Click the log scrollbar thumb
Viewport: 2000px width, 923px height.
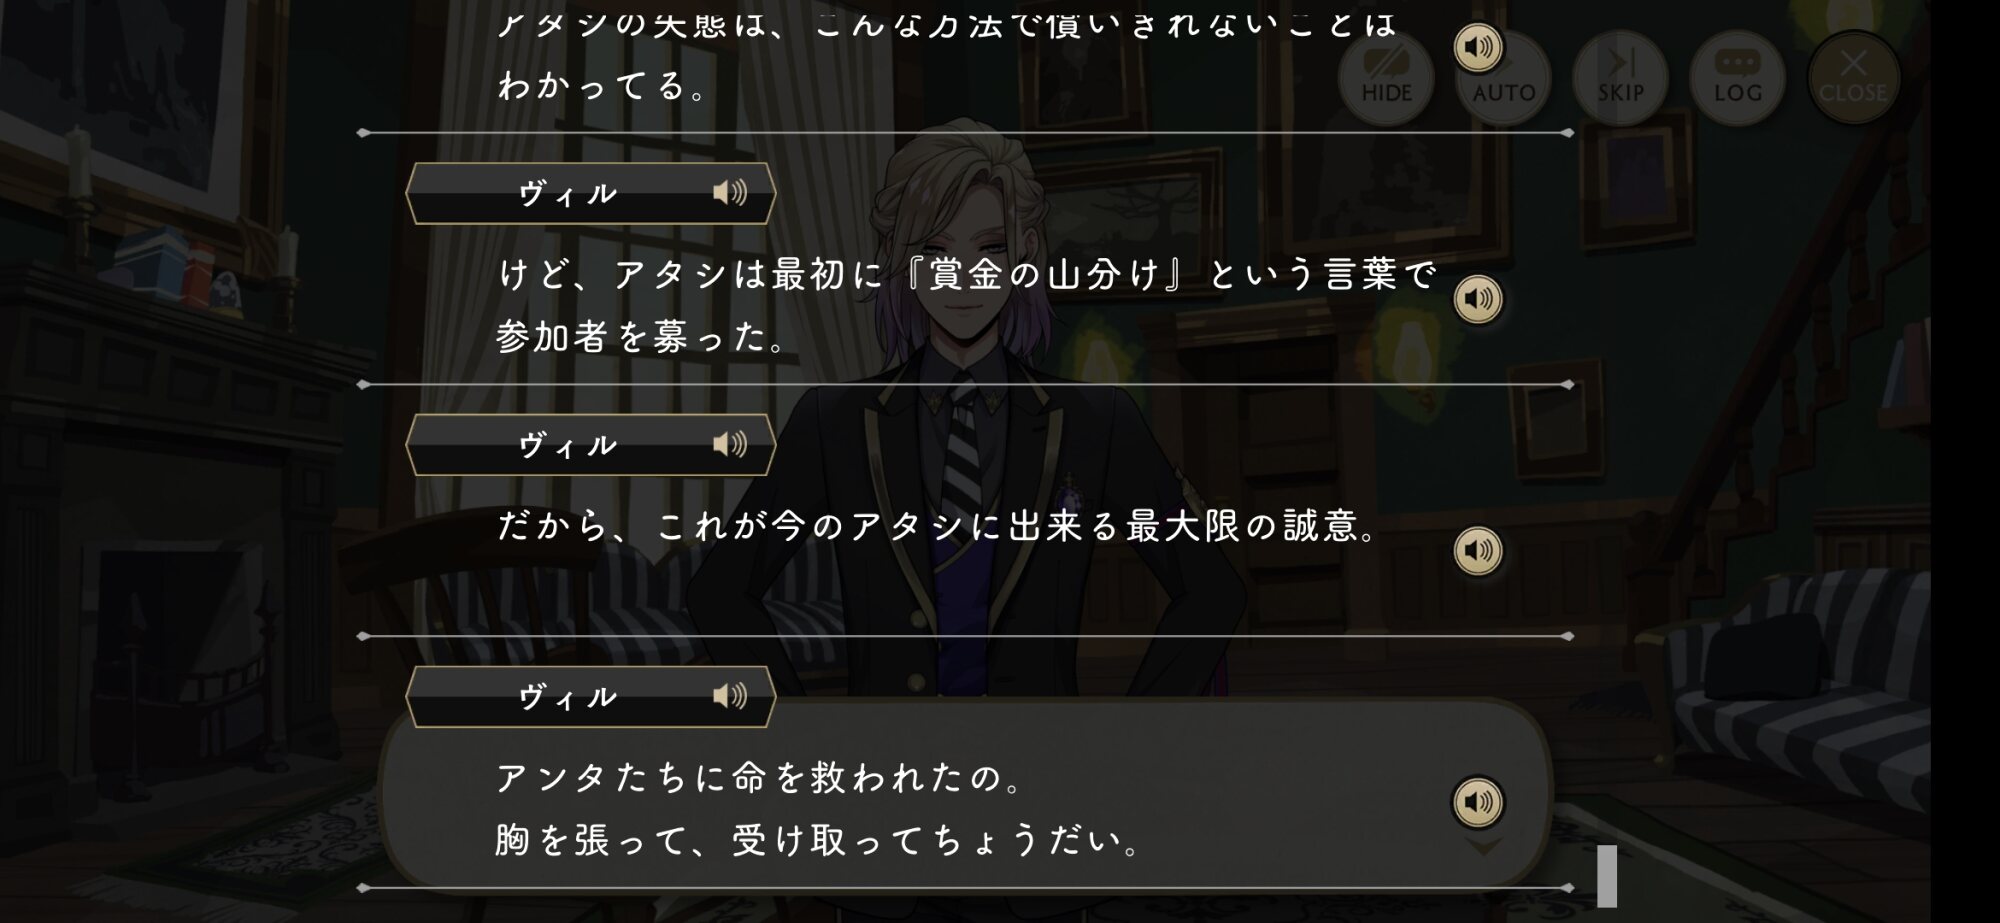1607,876
